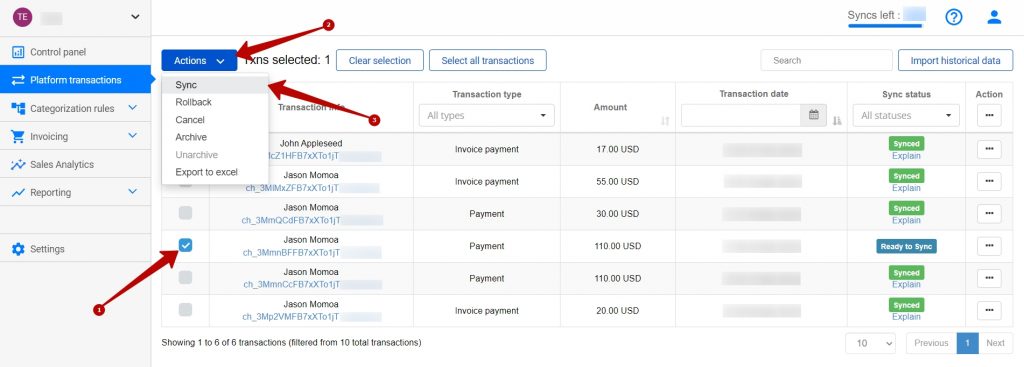The height and width of the screenshot is (367, 1024).
Task: Click into the Search input field
Action: [826, 60]
